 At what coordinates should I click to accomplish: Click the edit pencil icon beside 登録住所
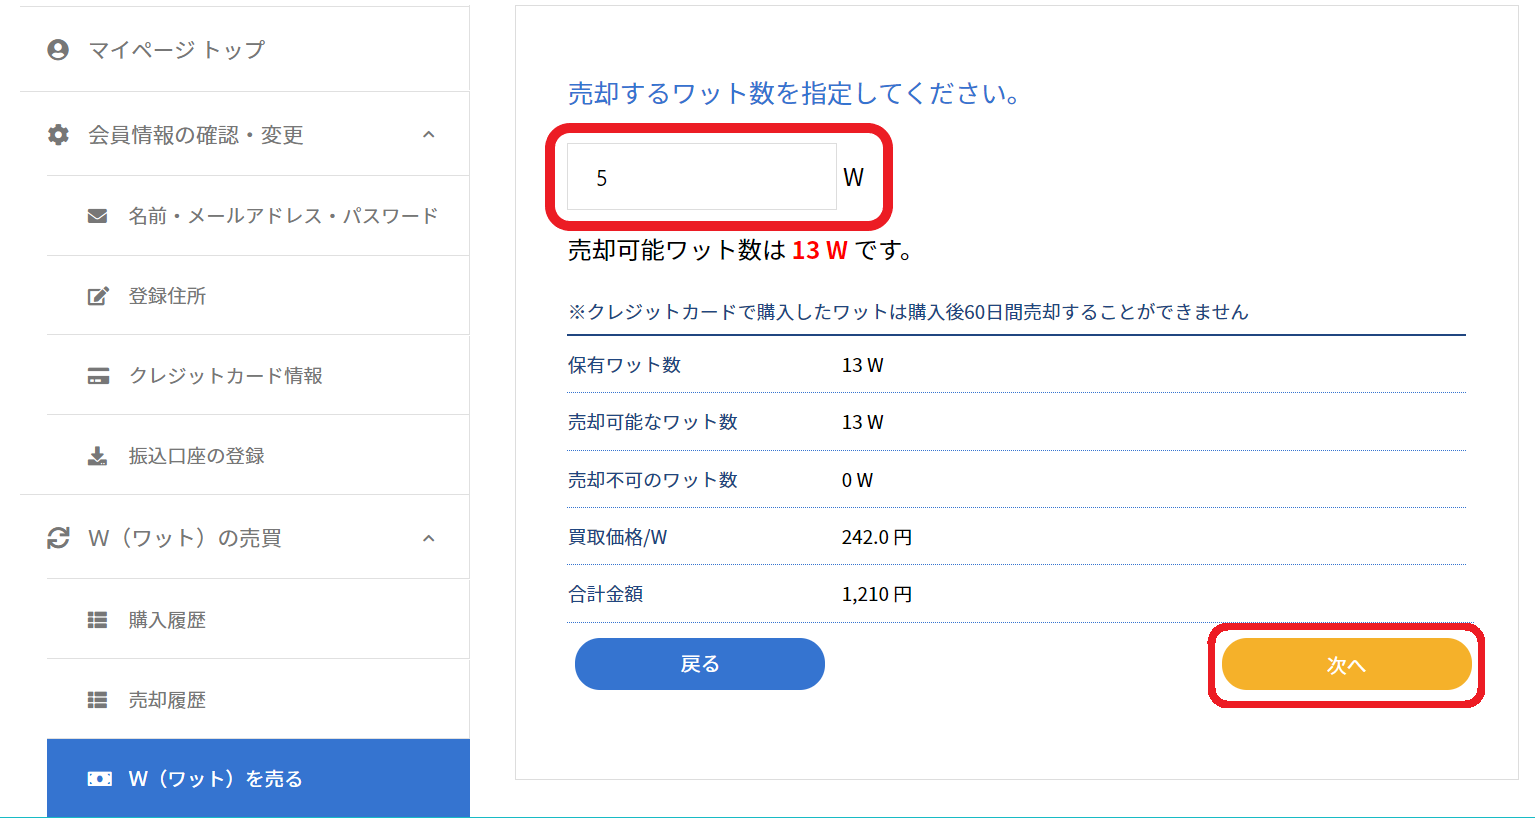pyautogui.click(x=97, y=296)
